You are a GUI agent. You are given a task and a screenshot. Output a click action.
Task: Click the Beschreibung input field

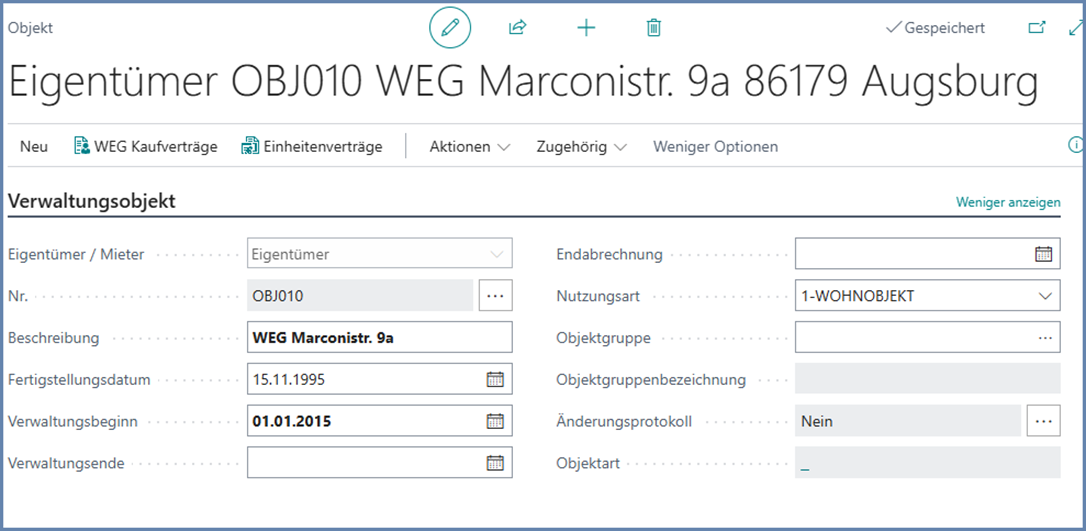tap(379, 338)
